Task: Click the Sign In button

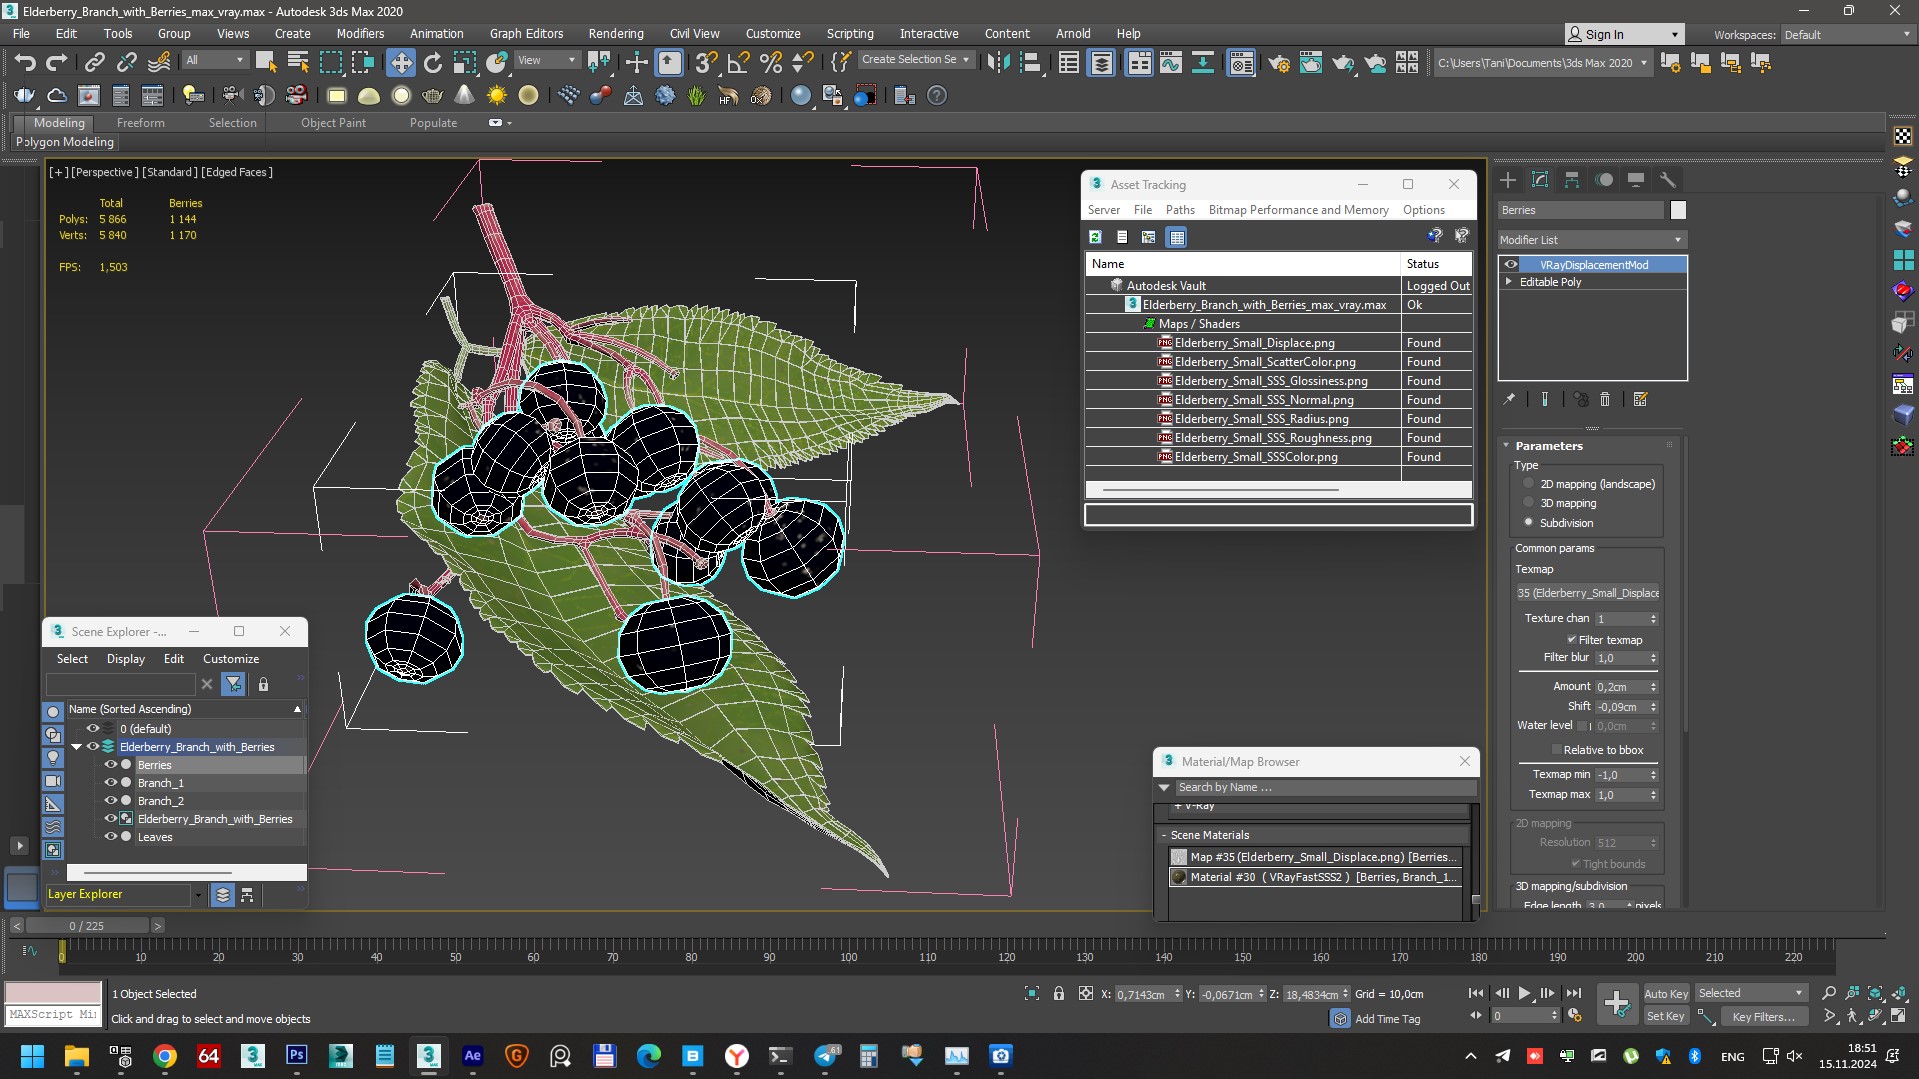Action: pos(1624,34)
